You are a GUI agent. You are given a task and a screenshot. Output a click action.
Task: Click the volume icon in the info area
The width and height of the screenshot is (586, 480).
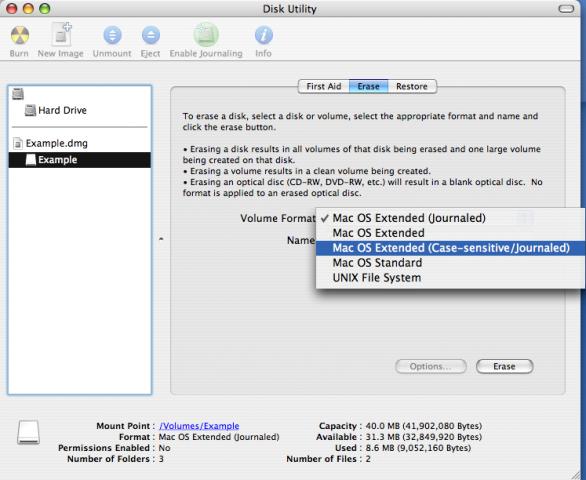[x=28, y=432]
